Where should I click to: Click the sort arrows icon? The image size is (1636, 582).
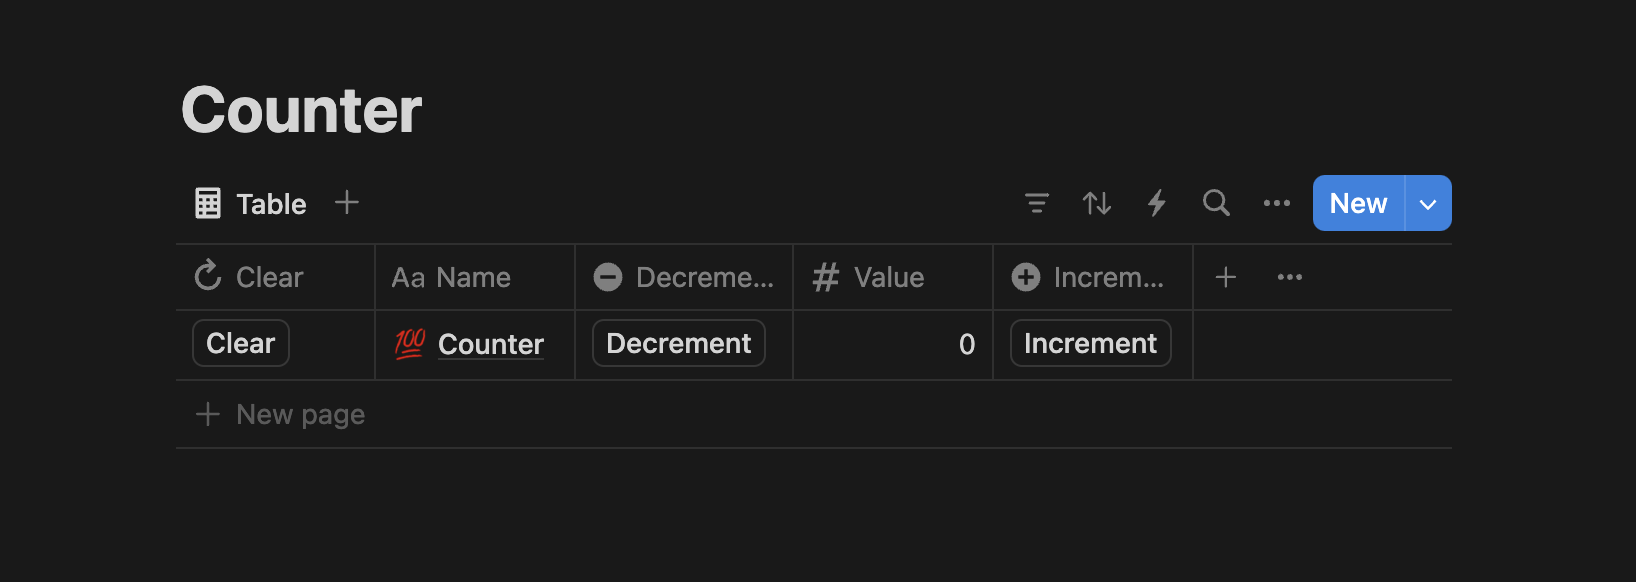[x=1097, y=203]
